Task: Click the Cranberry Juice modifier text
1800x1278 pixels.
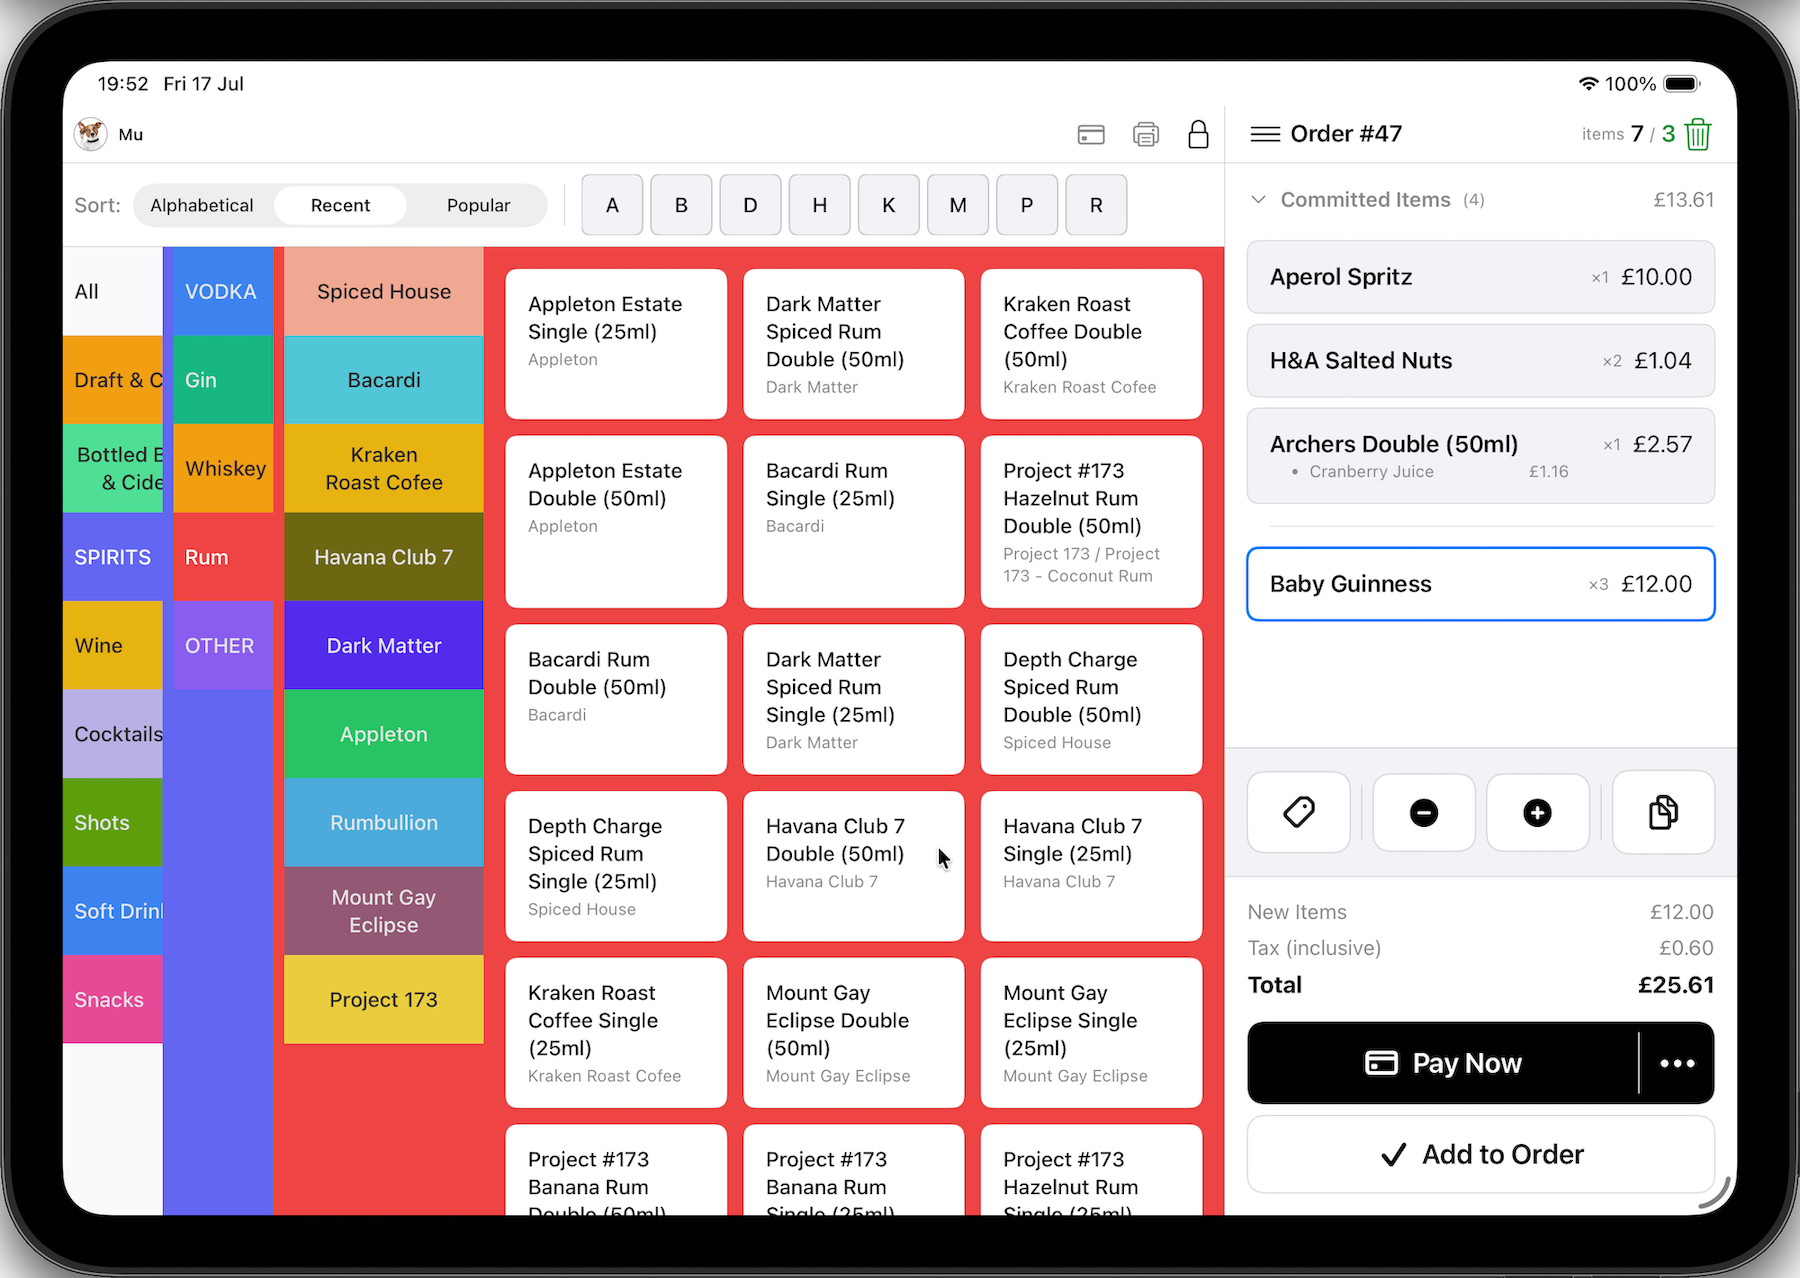Action: pyautogui.click(x=1371, y=472)
